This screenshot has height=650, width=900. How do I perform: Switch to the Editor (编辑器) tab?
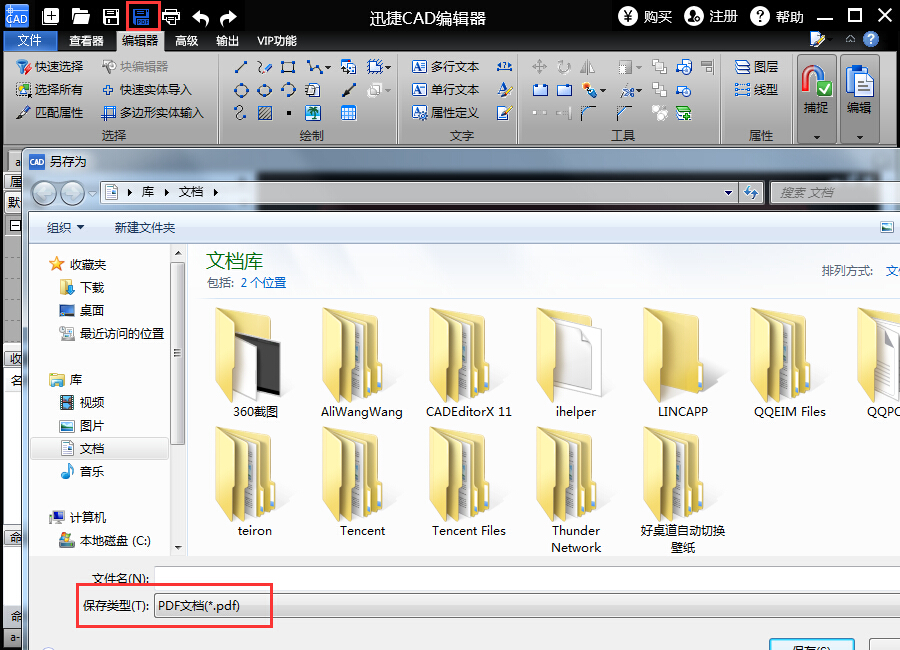140,41
